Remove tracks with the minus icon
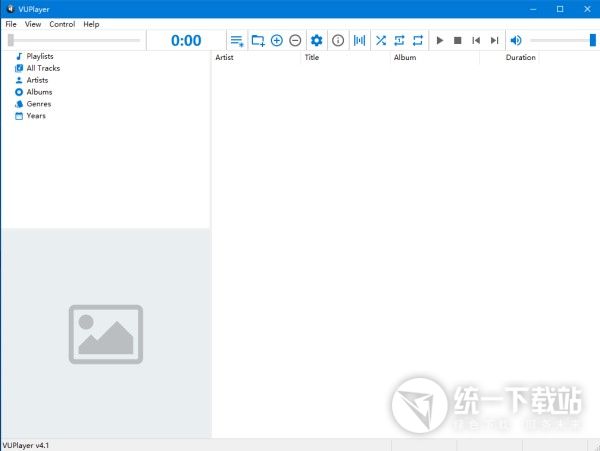600x451 pixels. pos(295,40)
